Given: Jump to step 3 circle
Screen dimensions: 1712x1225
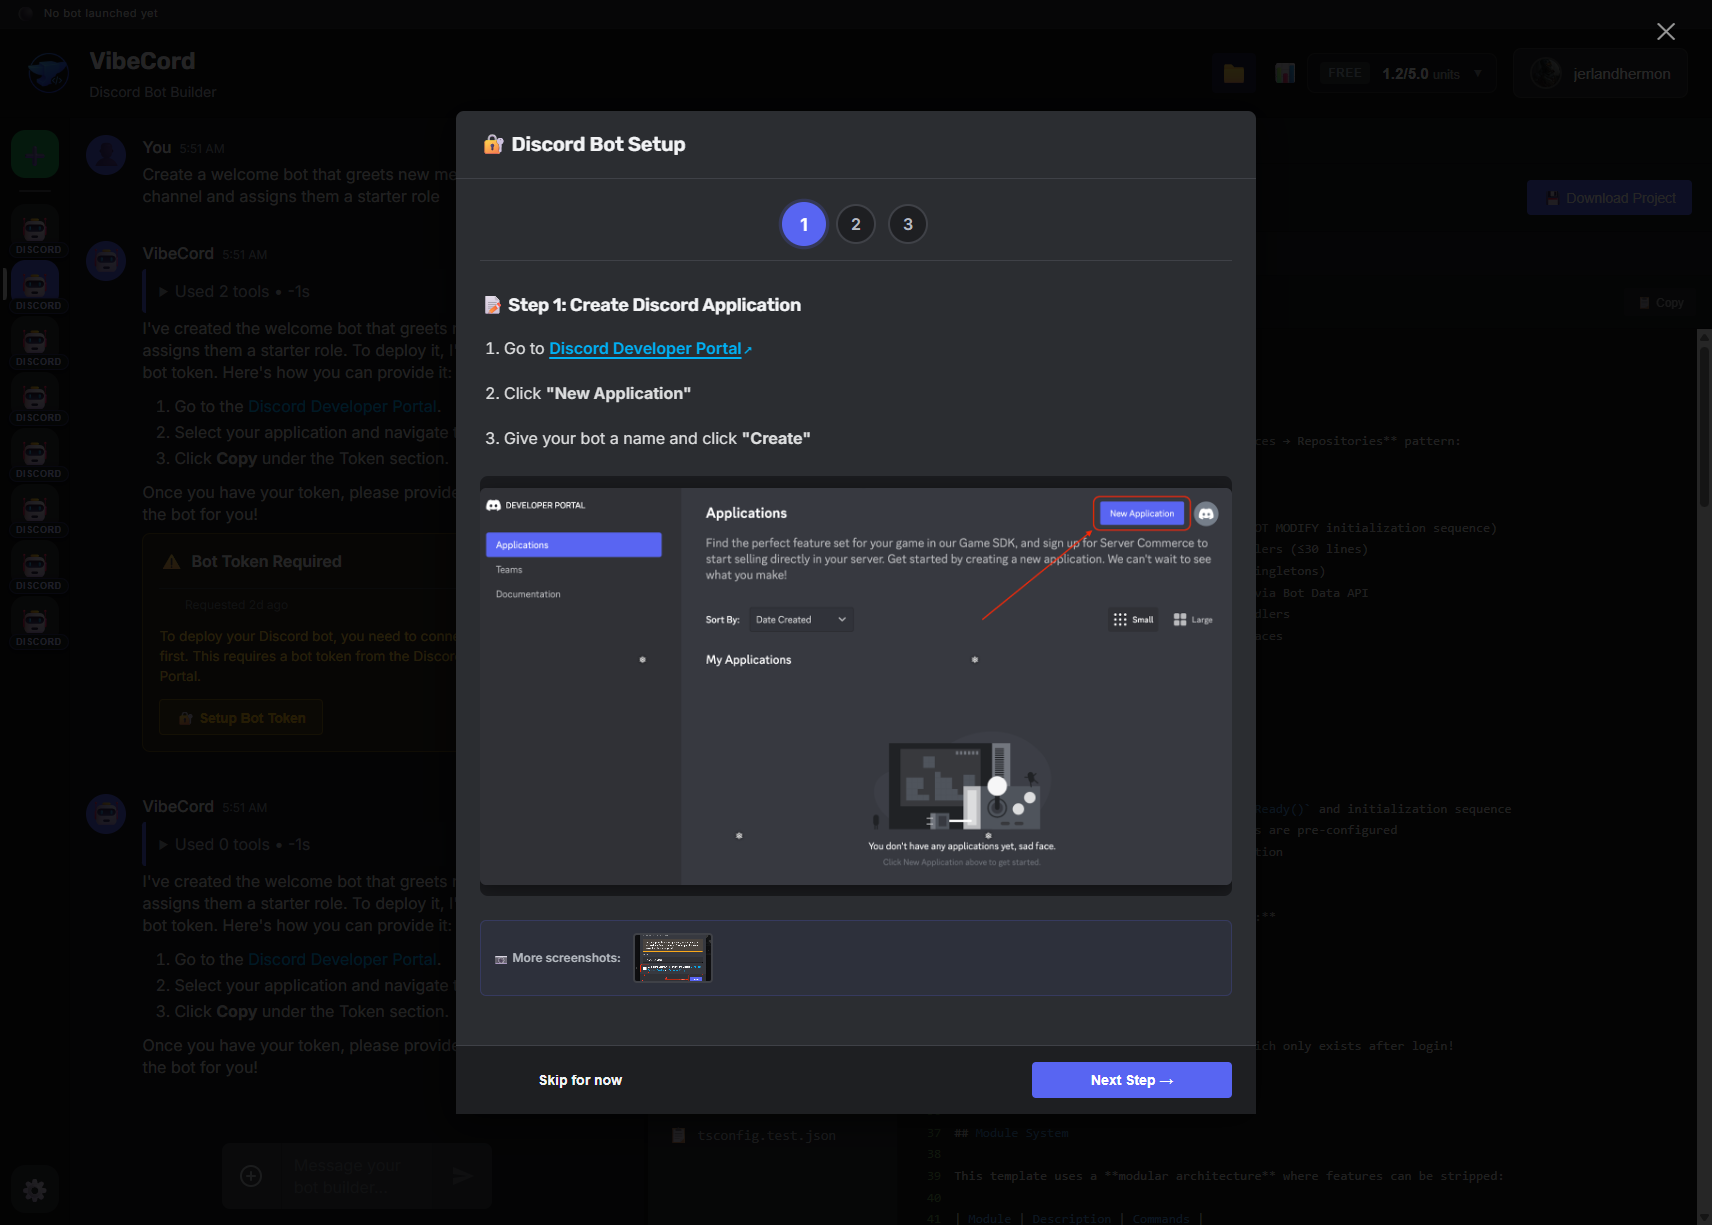Looking at the screenshot, I should [x=907, y=224].
